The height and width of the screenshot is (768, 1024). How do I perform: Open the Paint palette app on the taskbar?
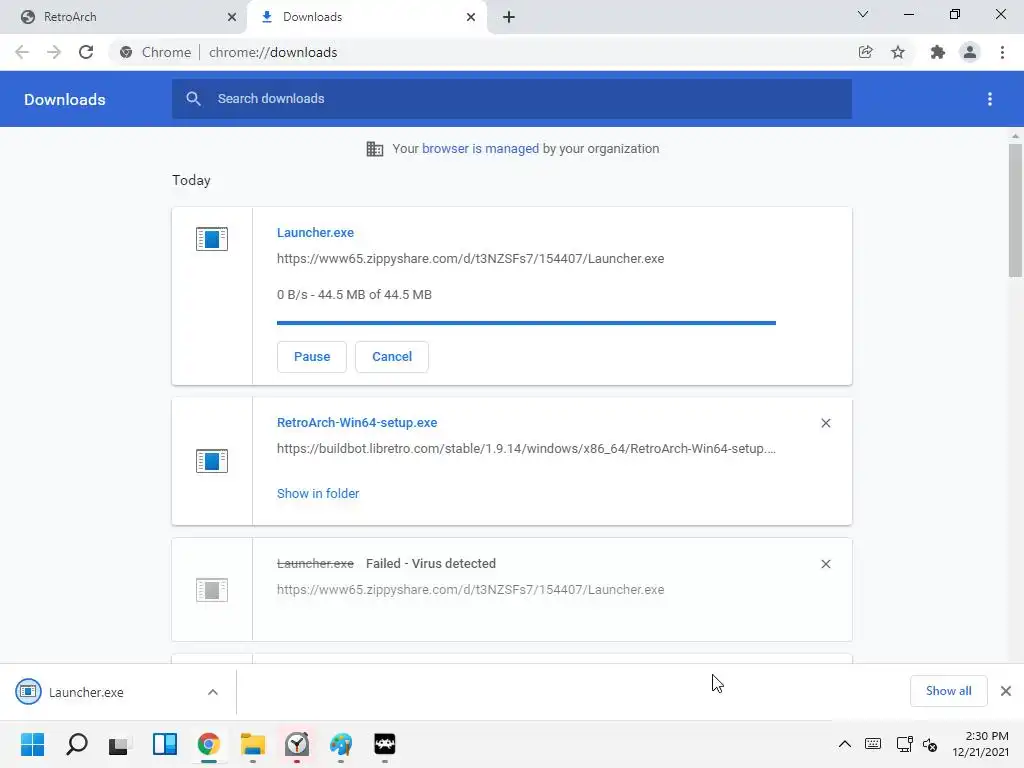(x=341, y=744)
